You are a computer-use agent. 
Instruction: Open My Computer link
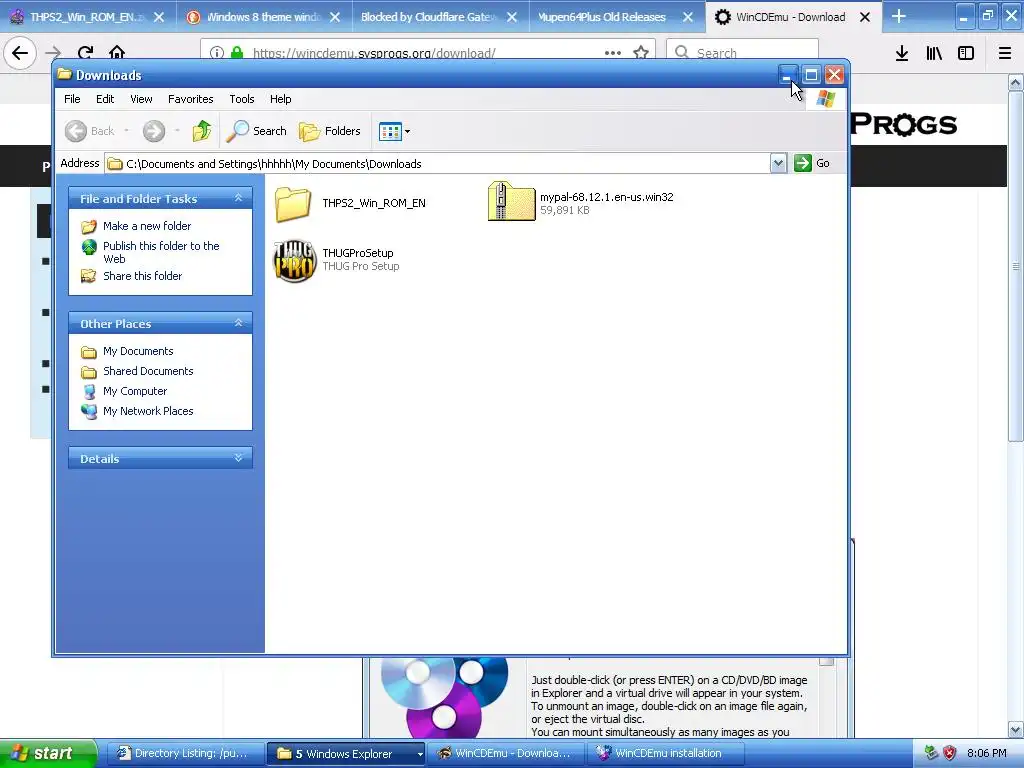click(x=135, y=391)
